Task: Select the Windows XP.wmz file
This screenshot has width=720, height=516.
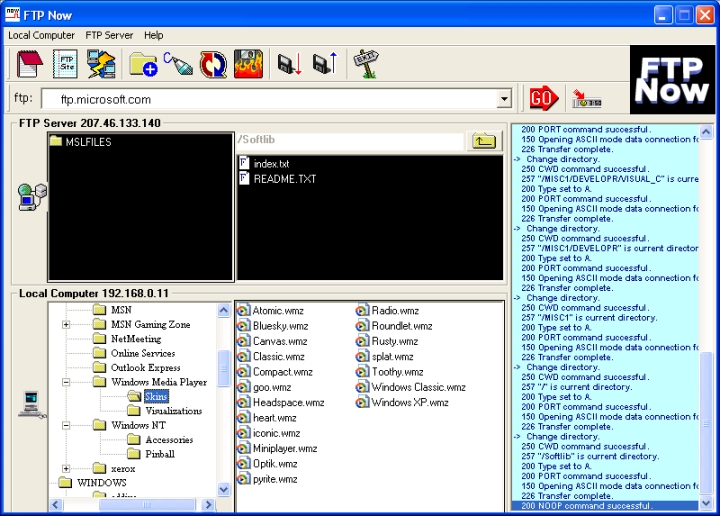Action: (x=403, y=403)
